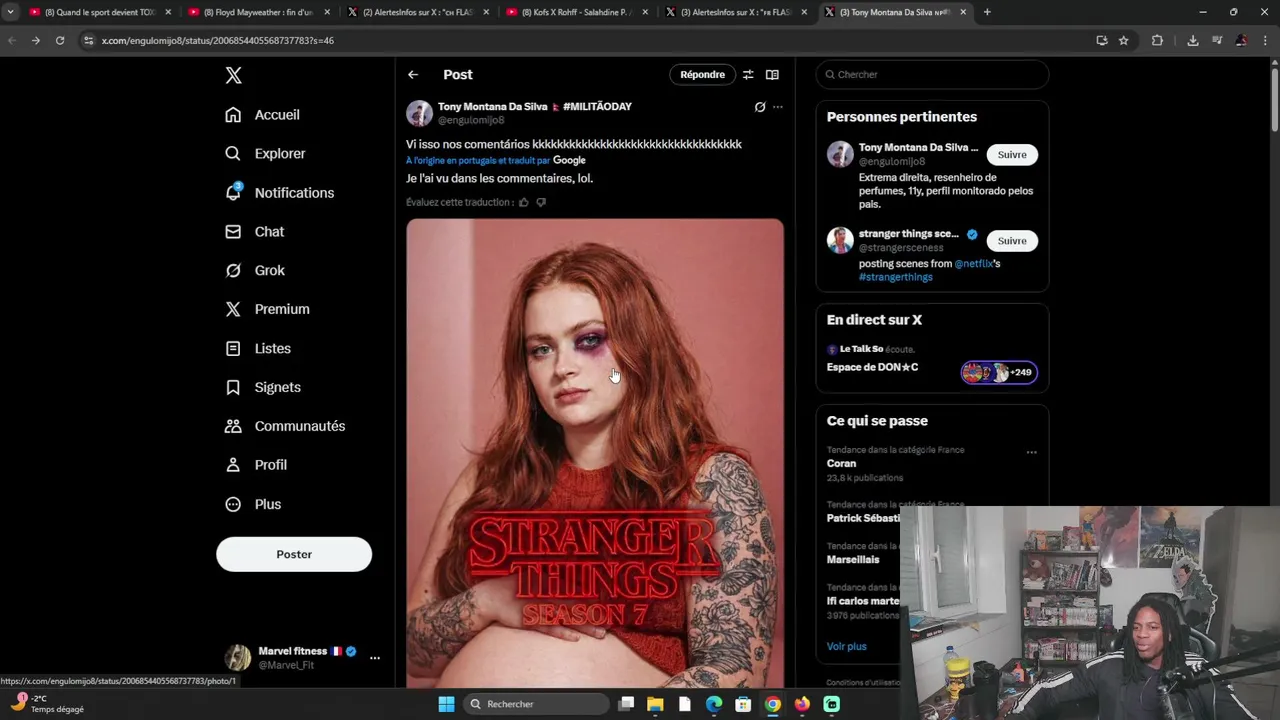This screenshot has width=1280, height=720.
Task: Bookmark this page with the star icon
Action: 1124,40
